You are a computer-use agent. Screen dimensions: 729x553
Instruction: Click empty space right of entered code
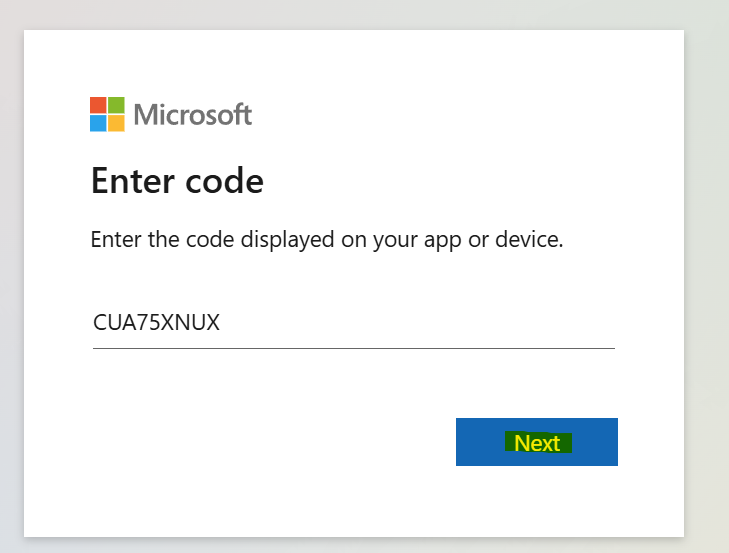click(418, 323)
